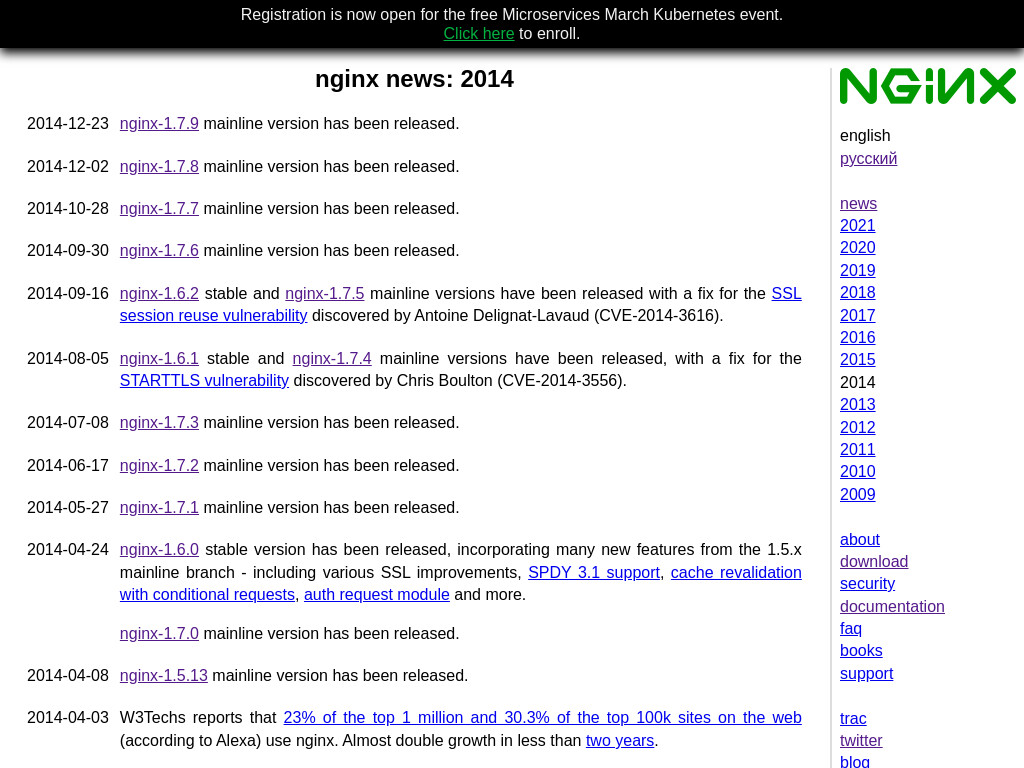The image size is (1024, 768).
Task: Click the date 2014-04-24
Action: 68,550
